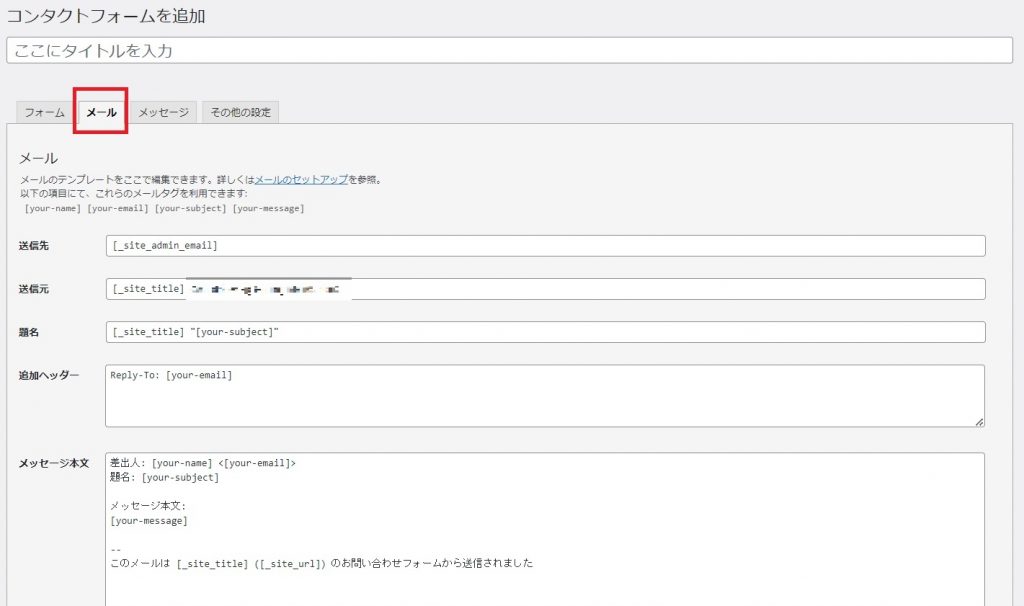Open the メッセージ tab
The image size is (1024, 606).
point(163,112)
